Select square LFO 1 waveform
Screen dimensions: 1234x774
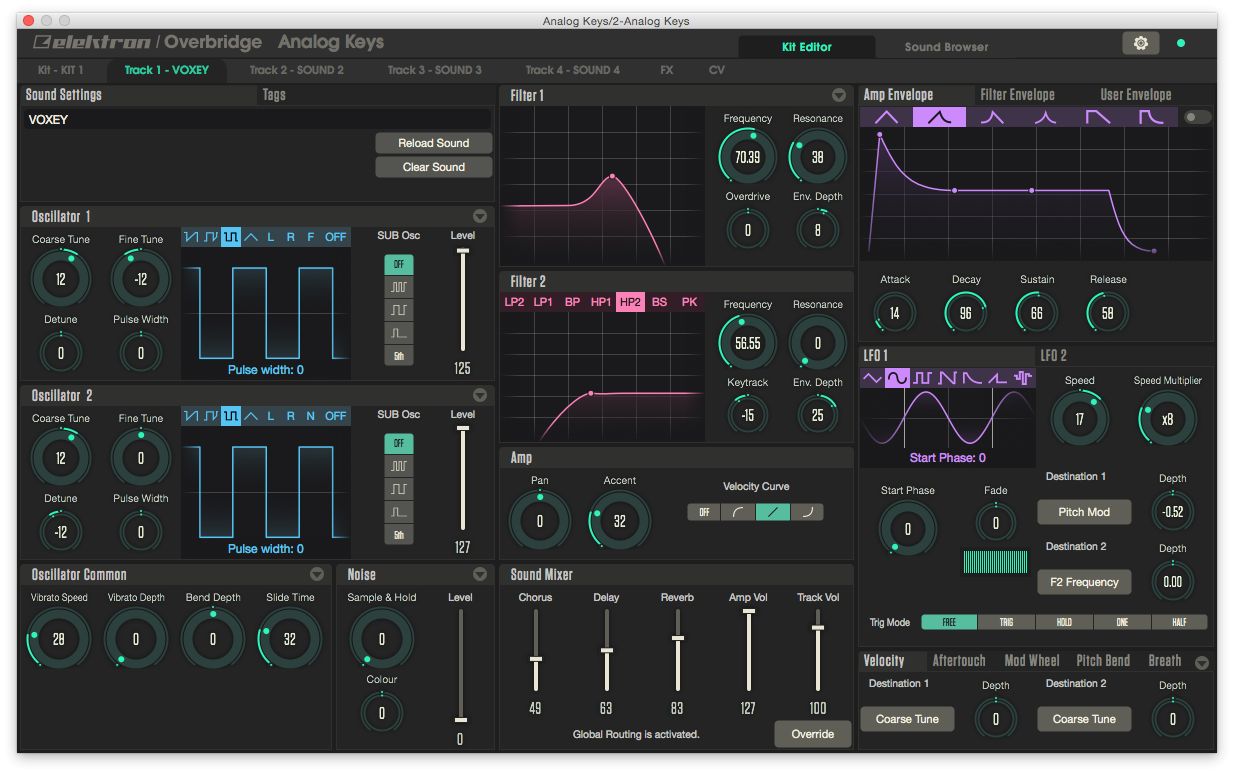[922, 378]
